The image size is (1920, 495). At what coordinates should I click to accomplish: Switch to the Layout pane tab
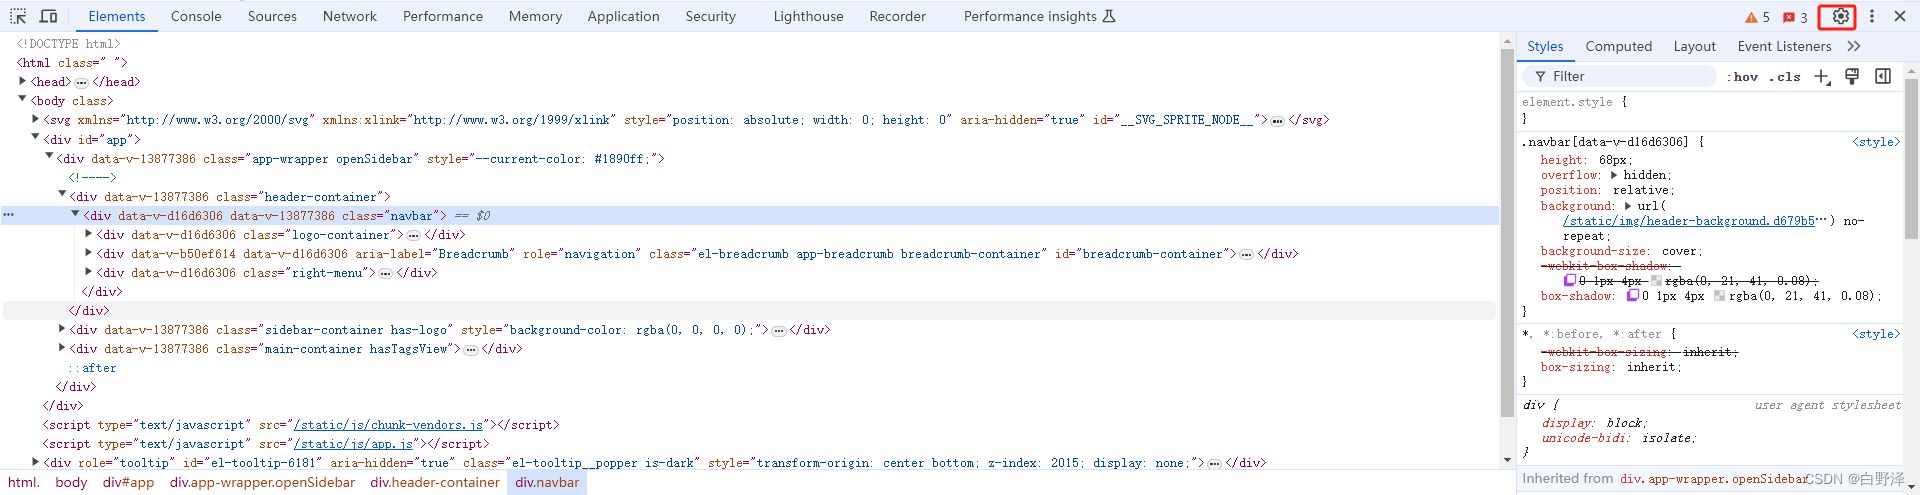(1694, 46)
